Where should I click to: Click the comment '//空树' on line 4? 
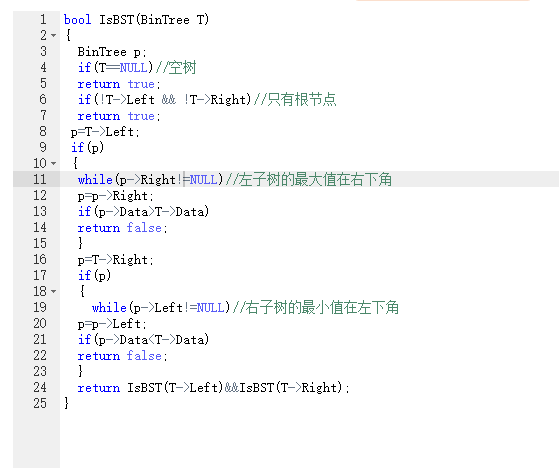176,68
